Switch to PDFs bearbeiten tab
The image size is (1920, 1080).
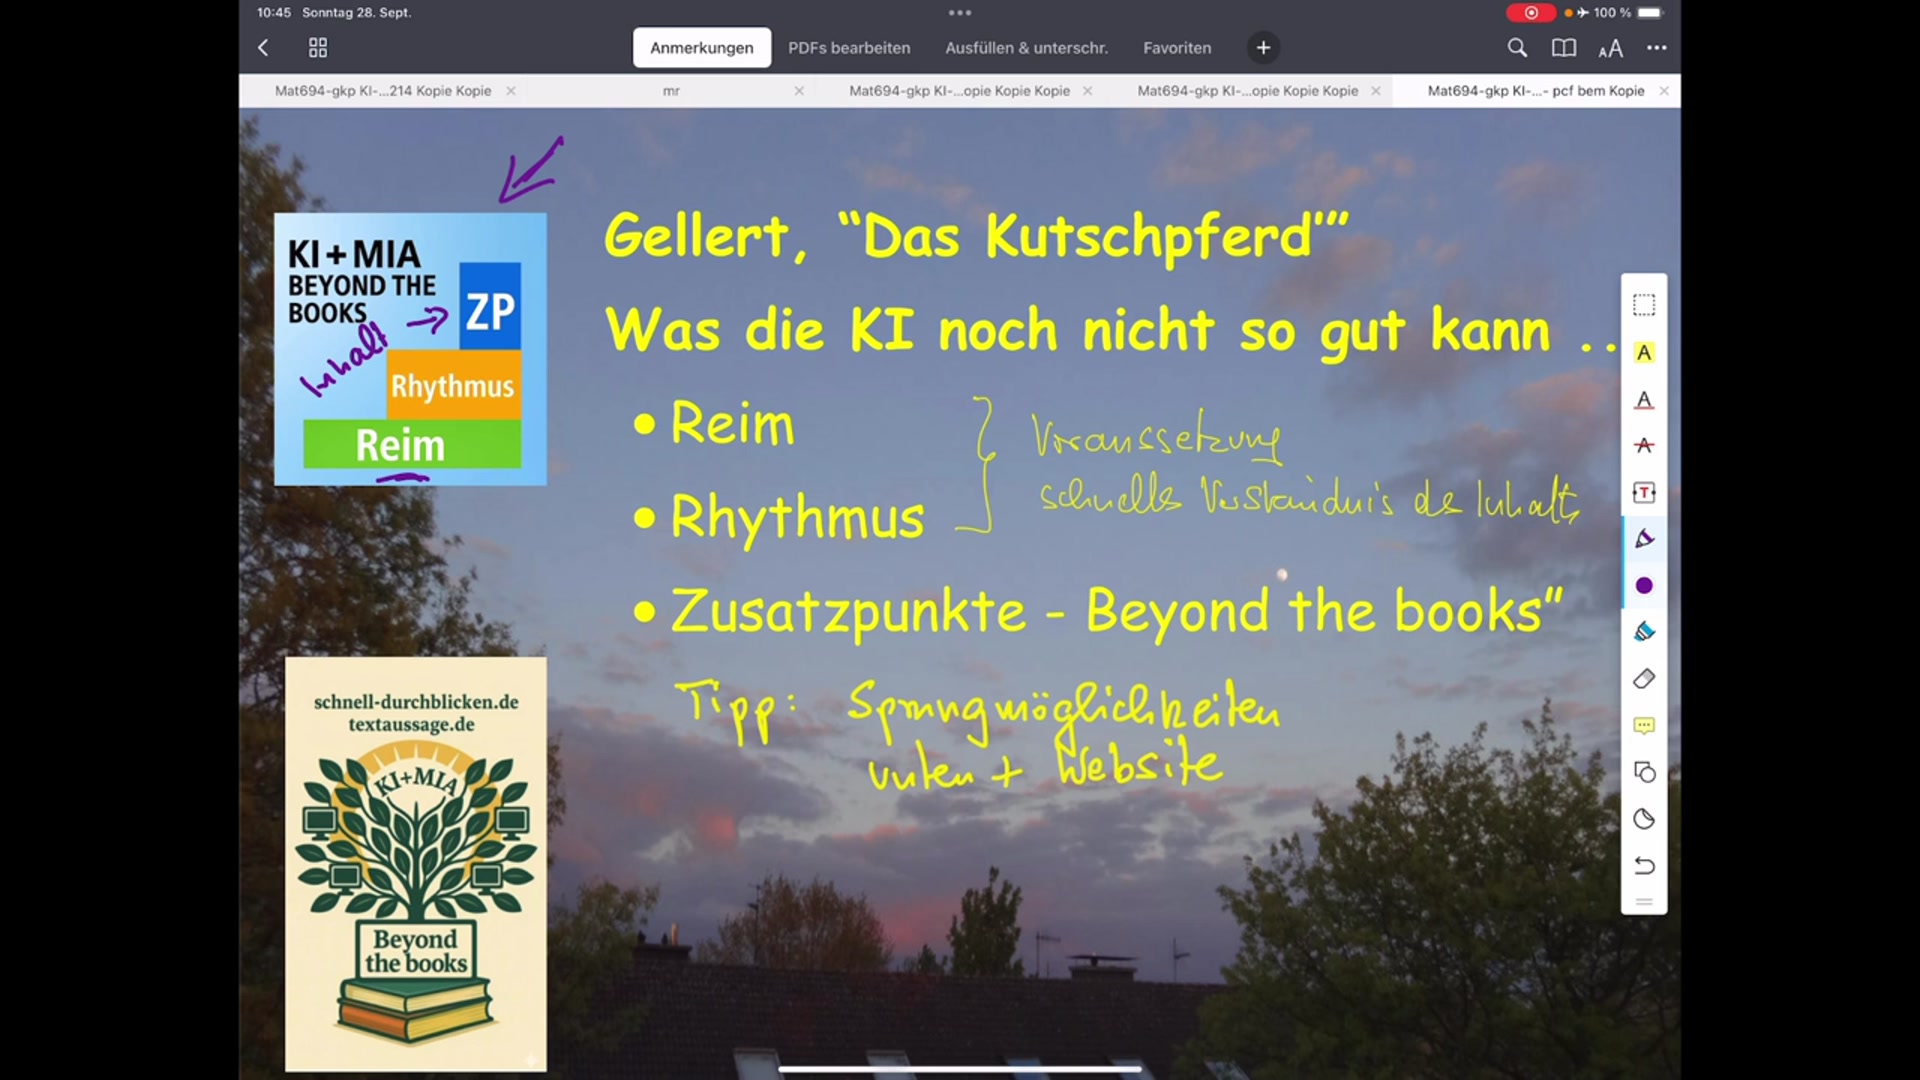coord(849,48)
